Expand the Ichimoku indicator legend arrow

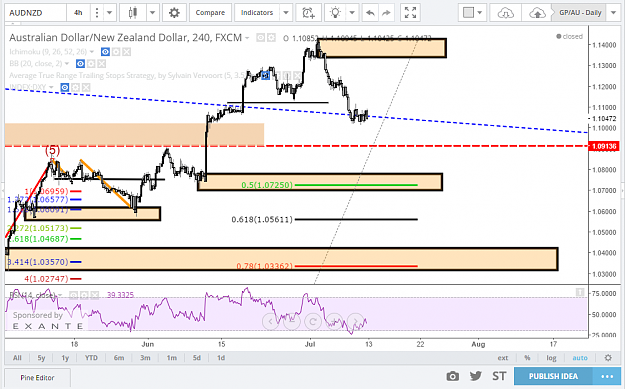[x=92, y=52]
